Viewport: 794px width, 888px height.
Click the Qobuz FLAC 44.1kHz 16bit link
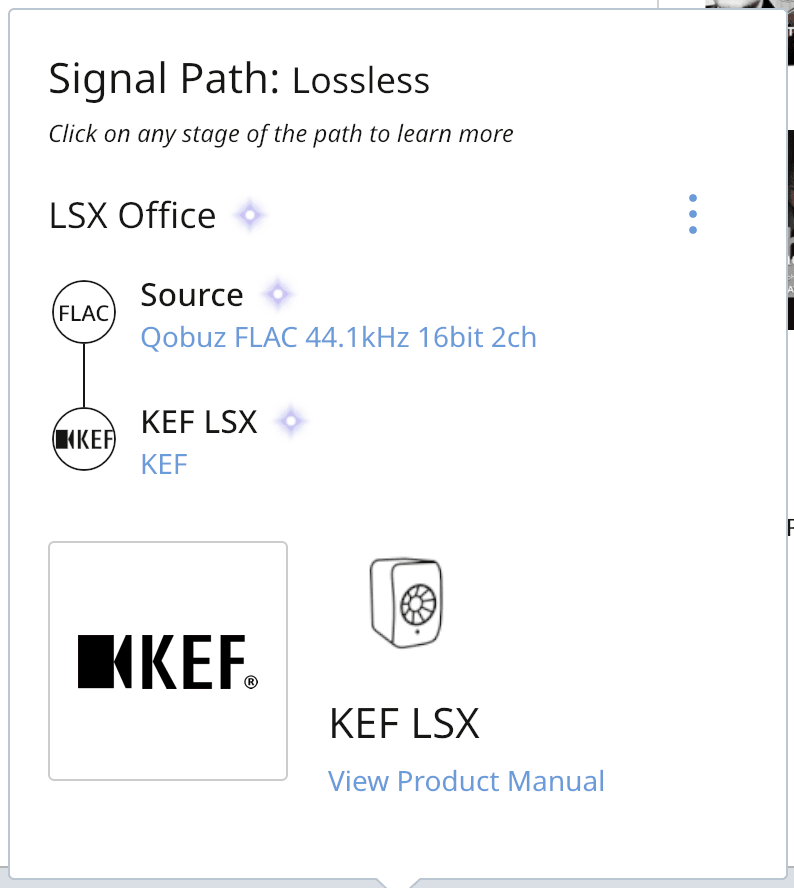pyautogui.click(x=338, y=338)
